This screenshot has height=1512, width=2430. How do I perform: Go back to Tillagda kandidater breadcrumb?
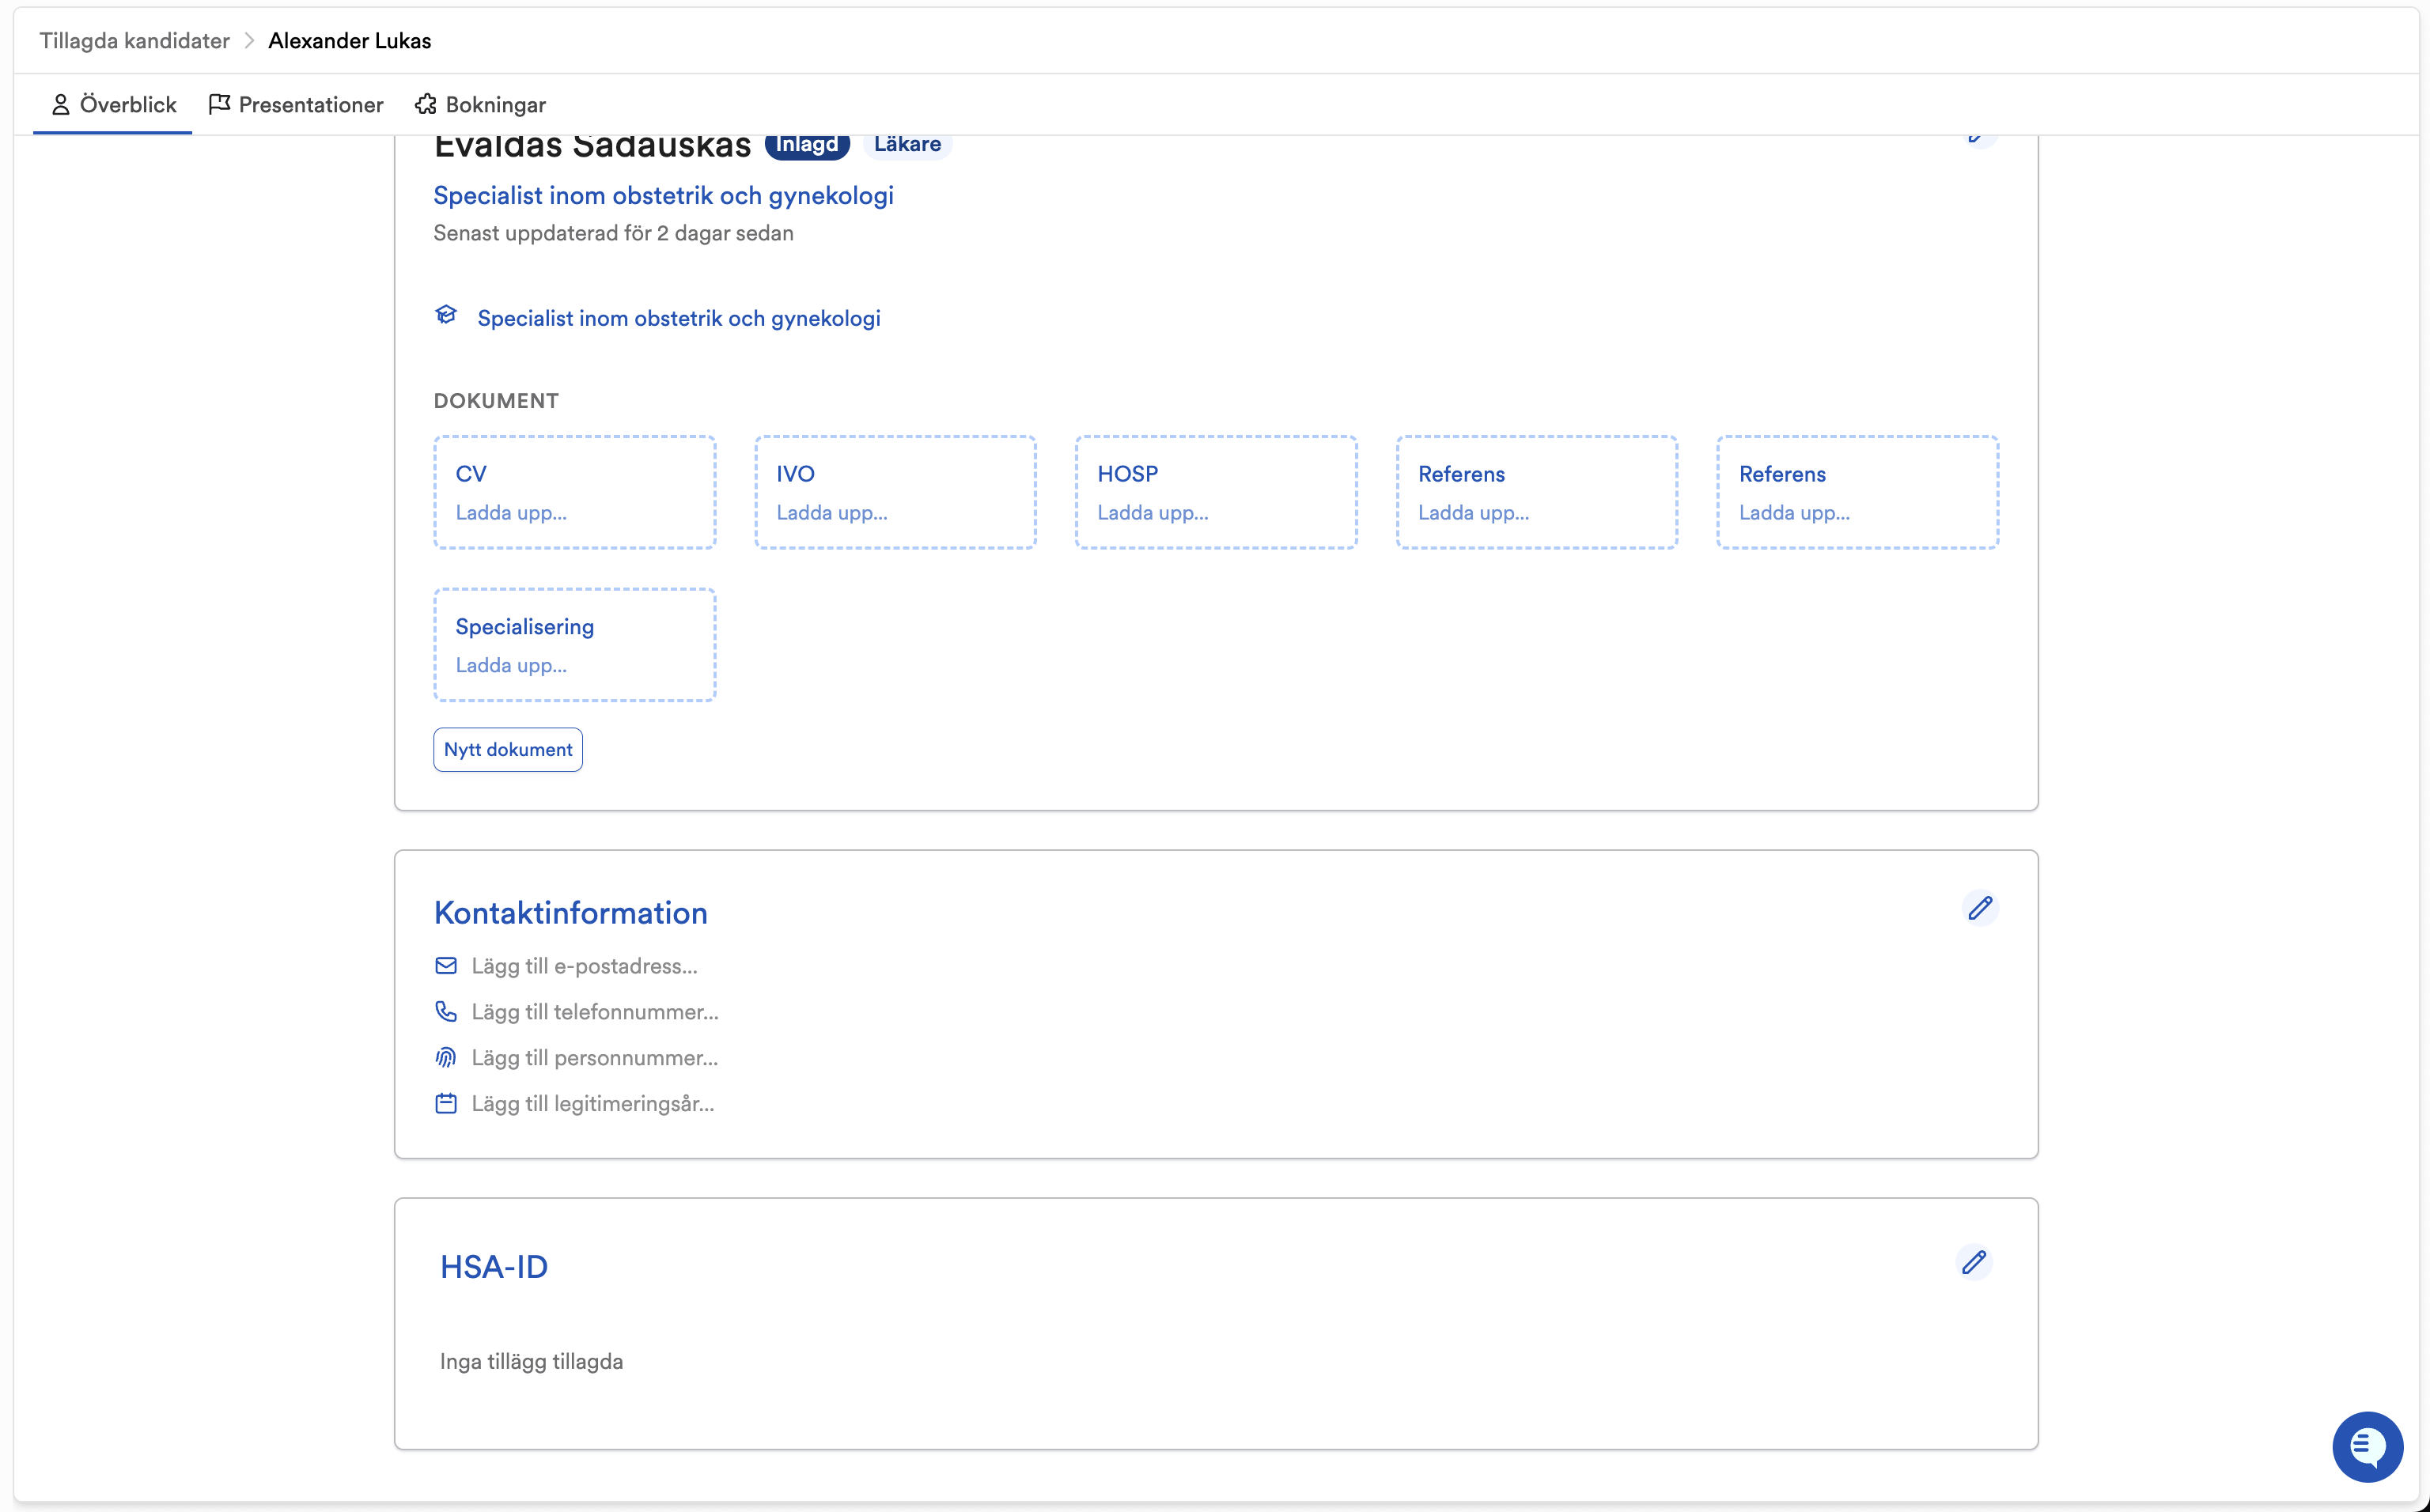[134, 41]
